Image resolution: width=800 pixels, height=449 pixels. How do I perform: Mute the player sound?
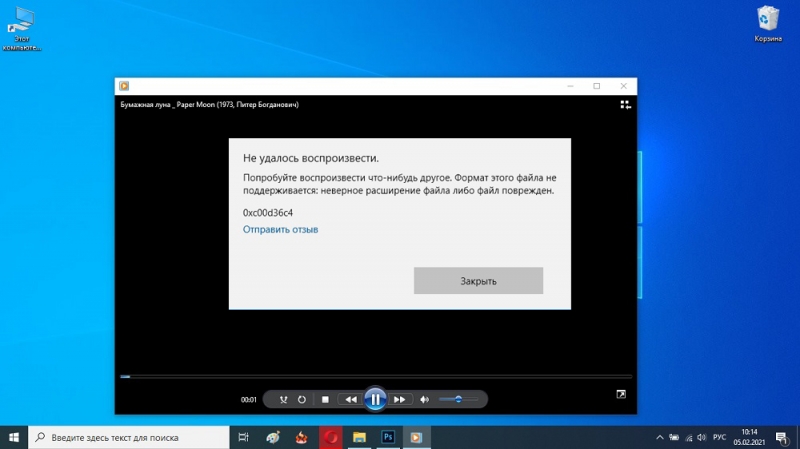(424, 400)
